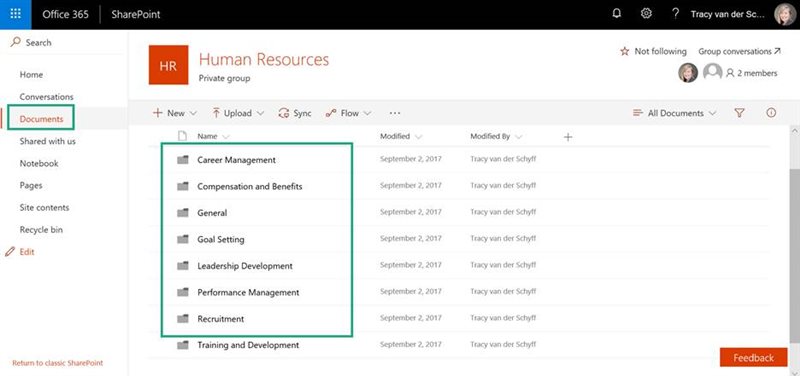800x376 pixels.
Task: Click the Compensation and Benefits folder icon
Action: click(183, 186)
